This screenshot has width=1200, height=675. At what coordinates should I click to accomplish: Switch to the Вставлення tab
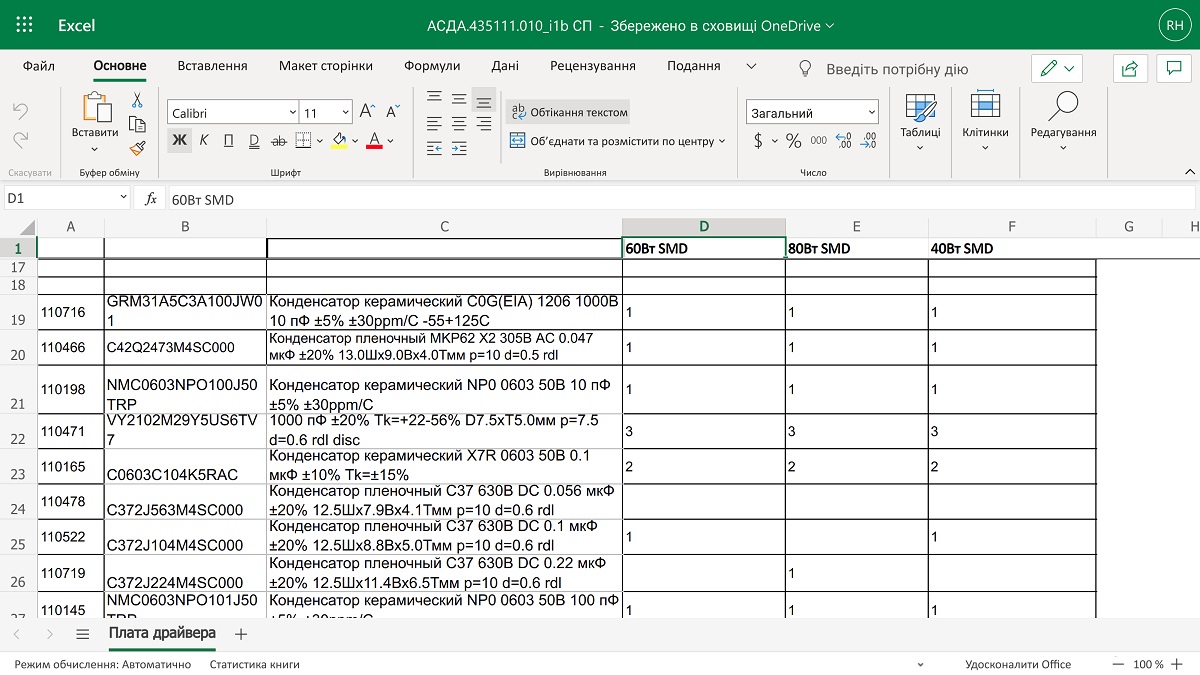tap(212, 66)
